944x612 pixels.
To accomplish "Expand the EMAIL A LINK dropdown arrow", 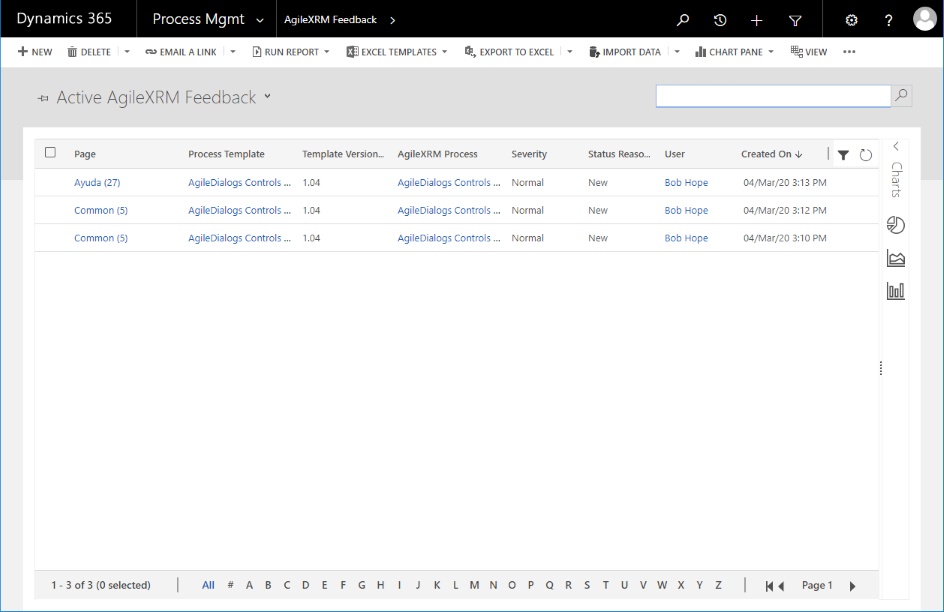I will pos(233,52).
